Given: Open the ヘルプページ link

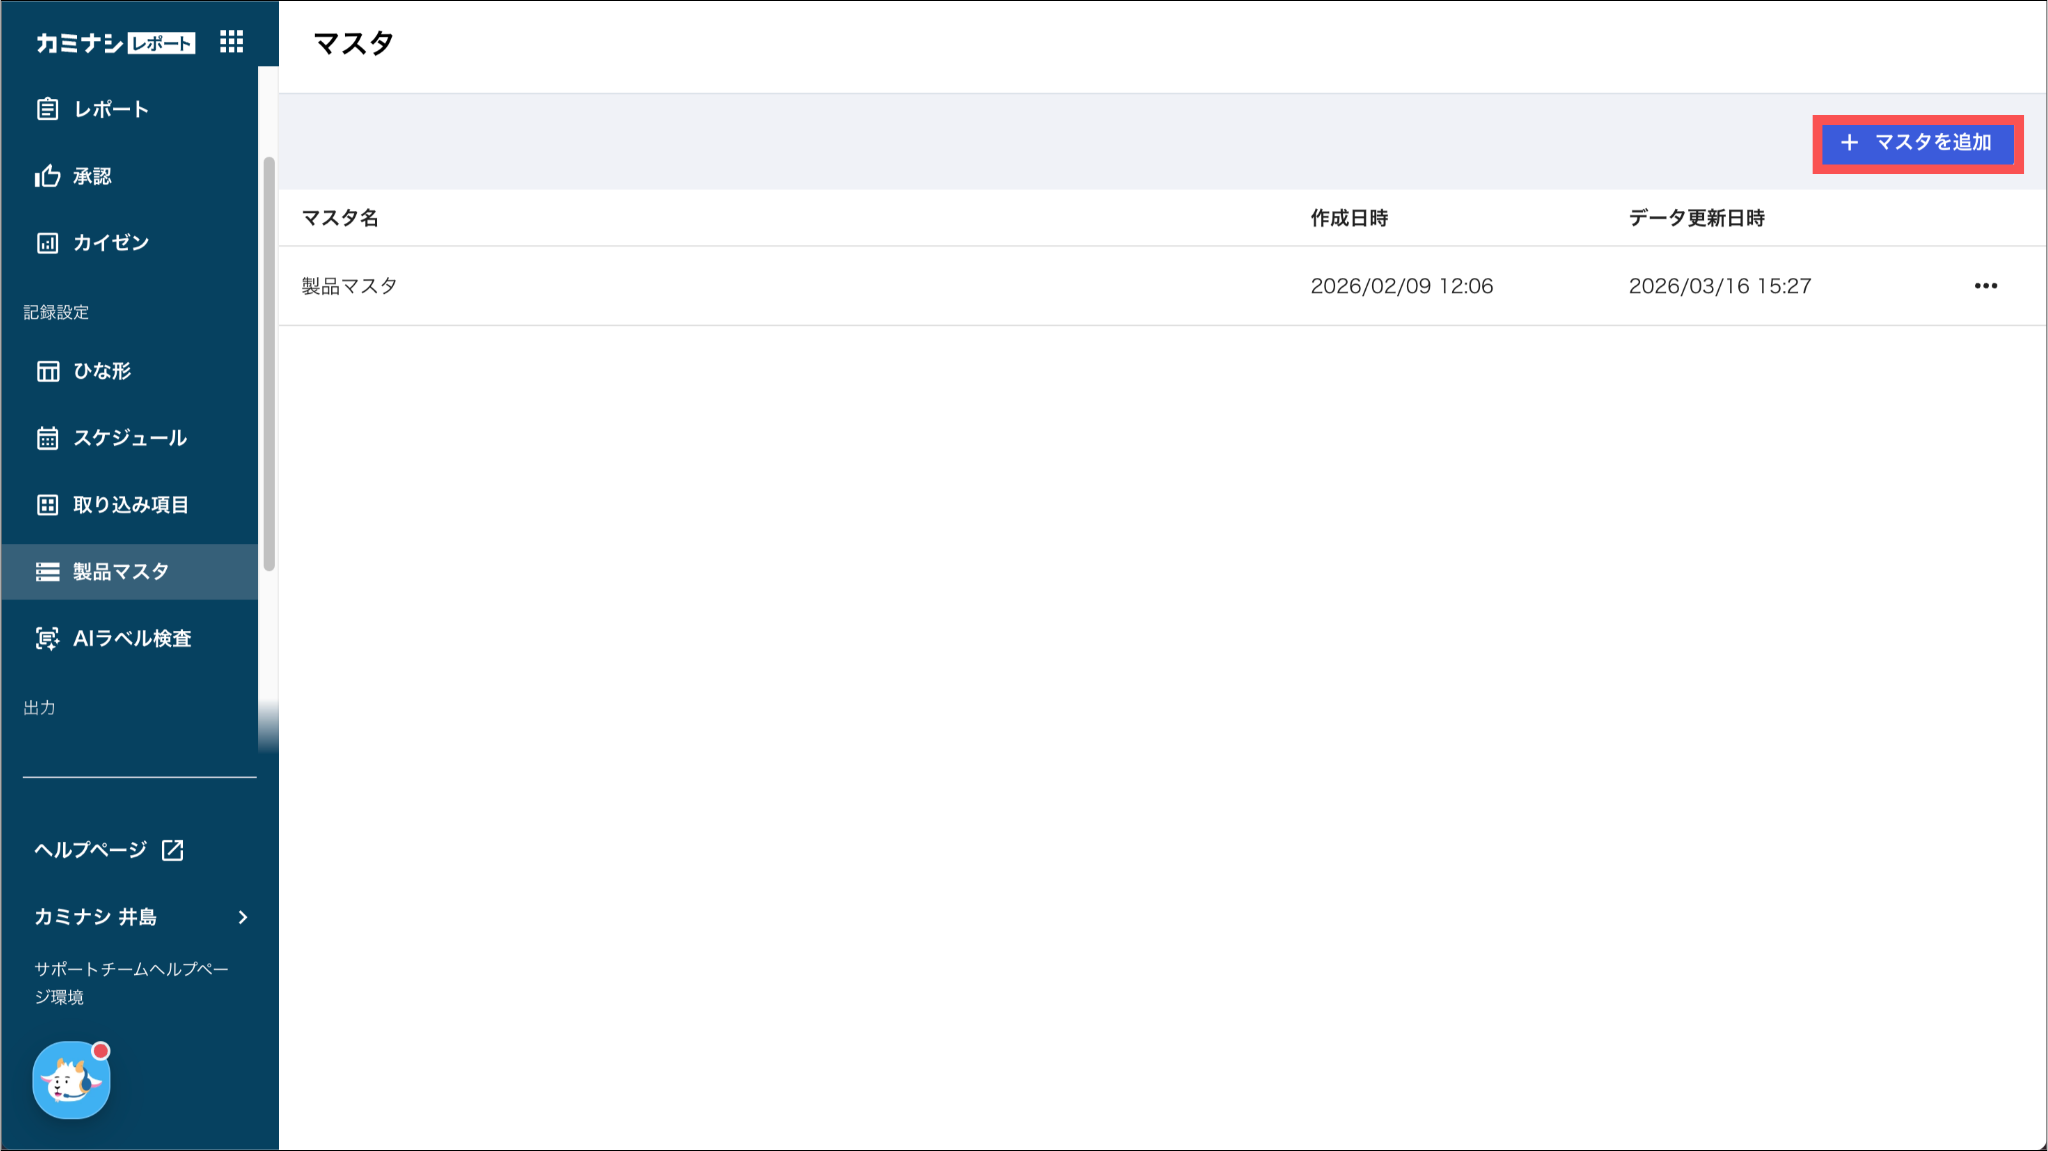Looking at the screenshot, I should [x=91, y=850].
